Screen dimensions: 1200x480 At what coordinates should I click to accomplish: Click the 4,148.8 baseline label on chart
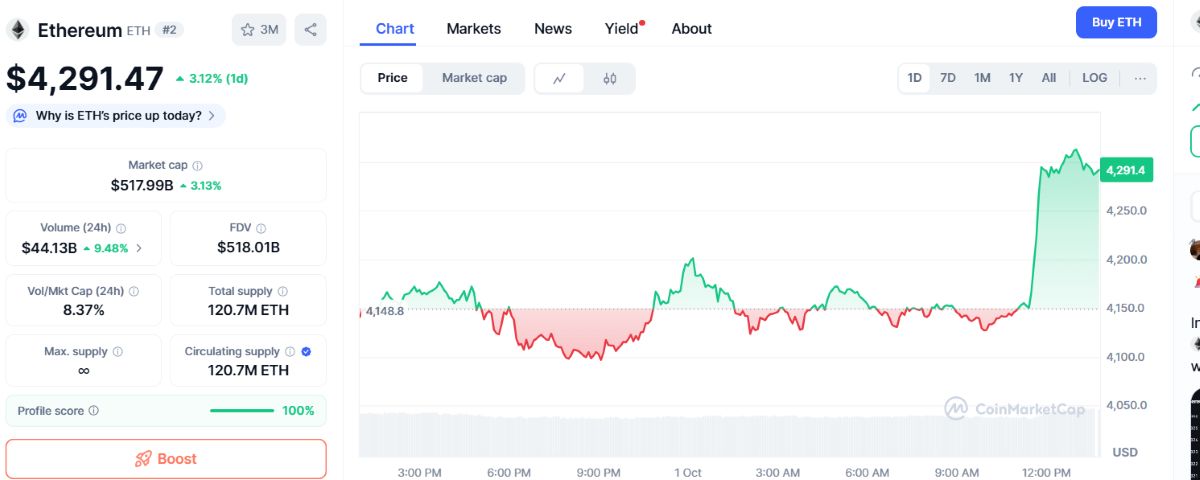385,311
